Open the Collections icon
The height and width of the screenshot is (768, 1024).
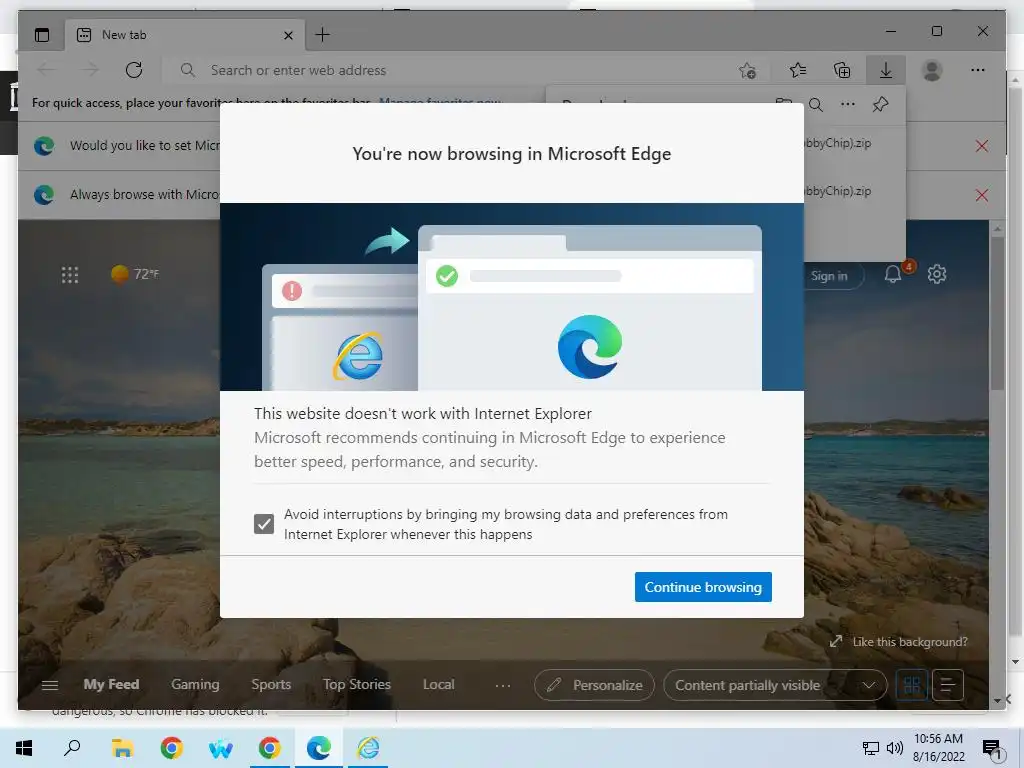(842, 70)
